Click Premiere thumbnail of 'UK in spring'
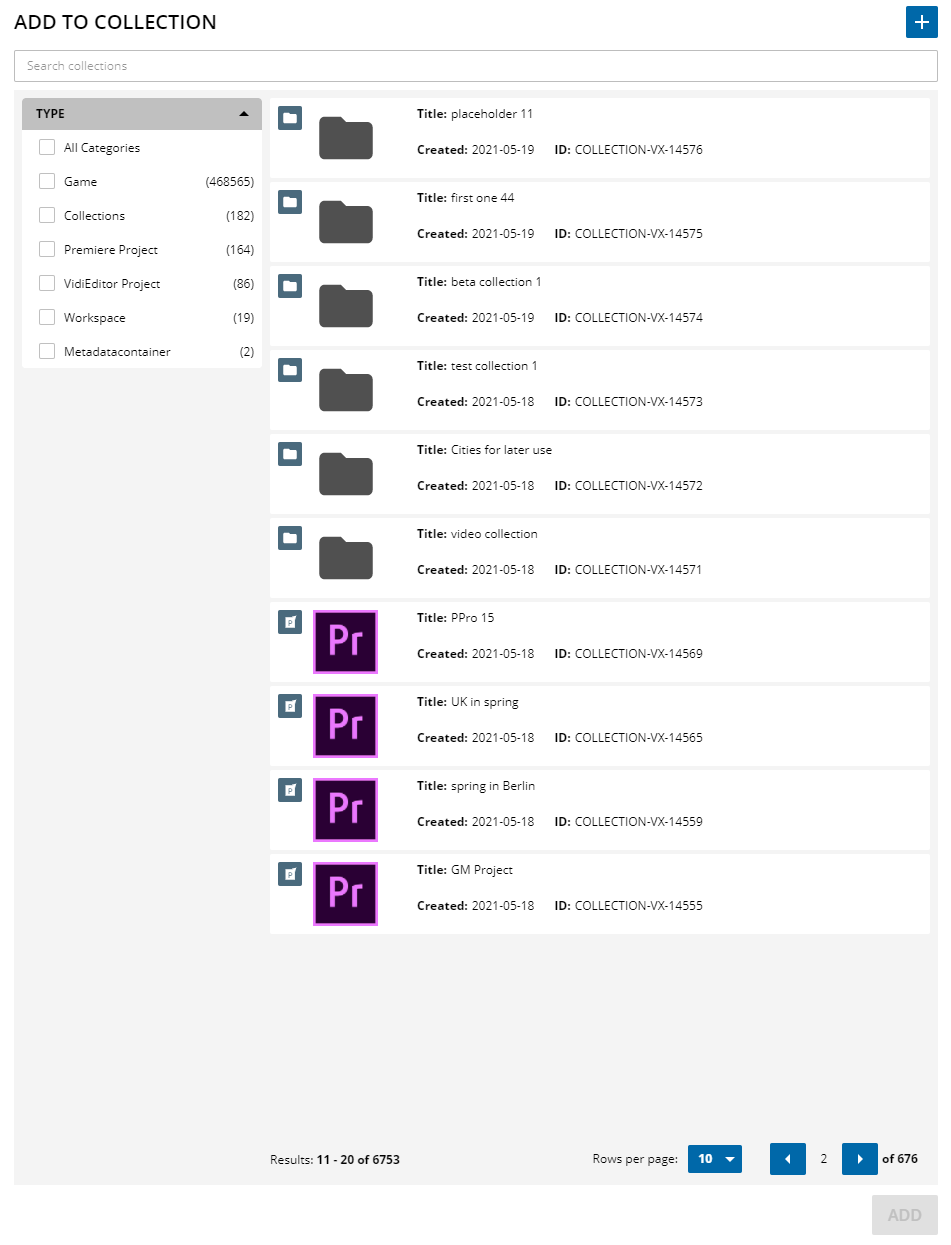 click(x=345, y=726)
